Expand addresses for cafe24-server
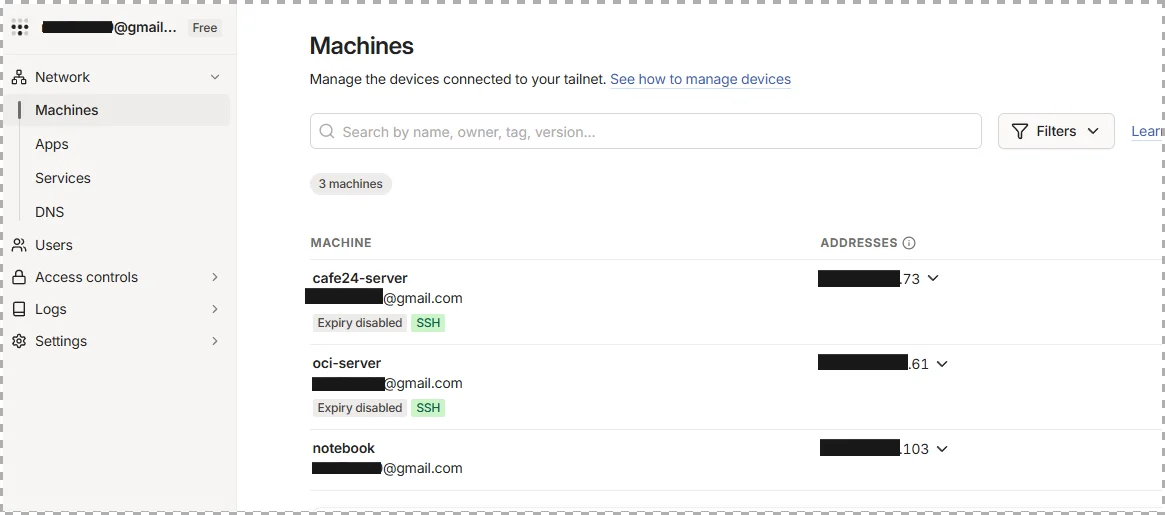The width and height of the screenshot is (1165, 515). pyautogui.click(x=933, y=279)
